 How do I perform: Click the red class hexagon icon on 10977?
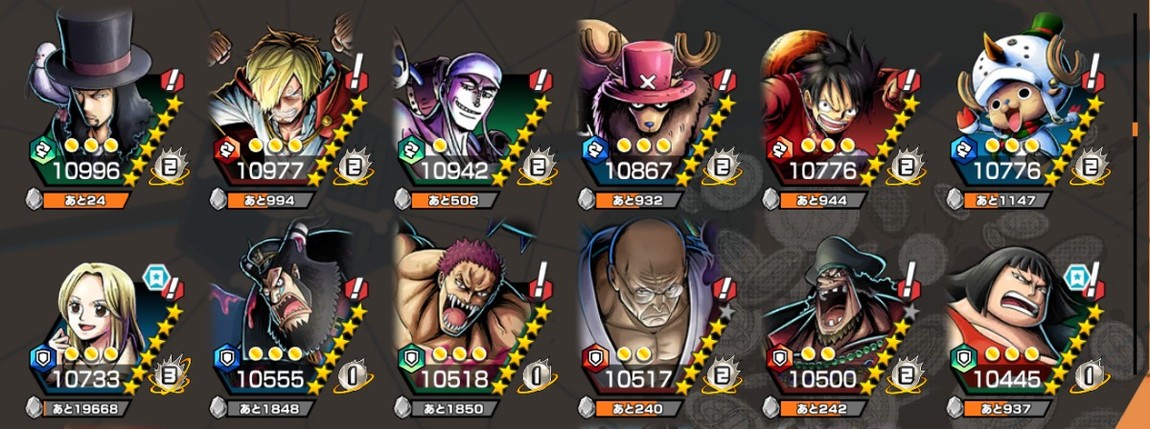[224, 150]
